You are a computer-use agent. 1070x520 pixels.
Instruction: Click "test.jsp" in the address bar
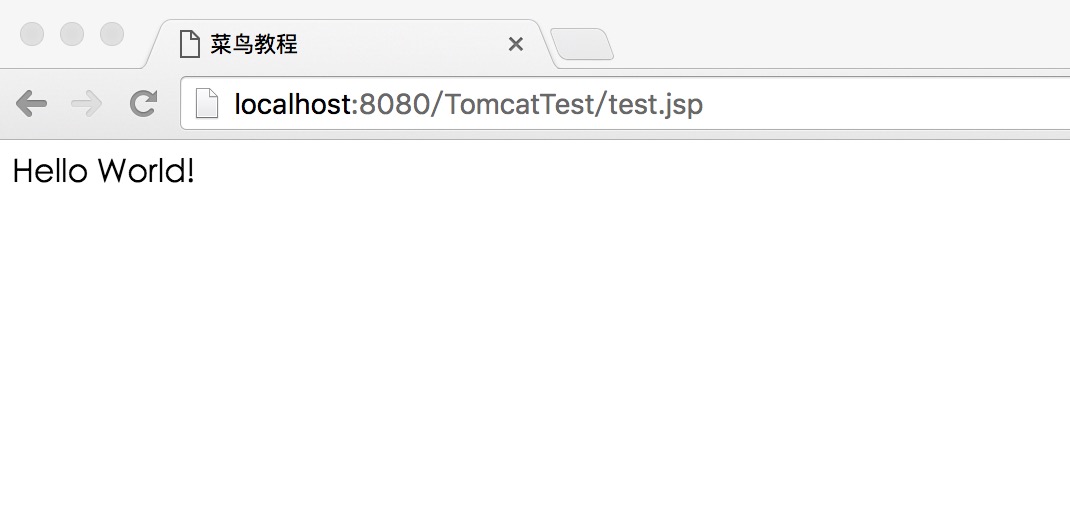click(x=655, y=104)
